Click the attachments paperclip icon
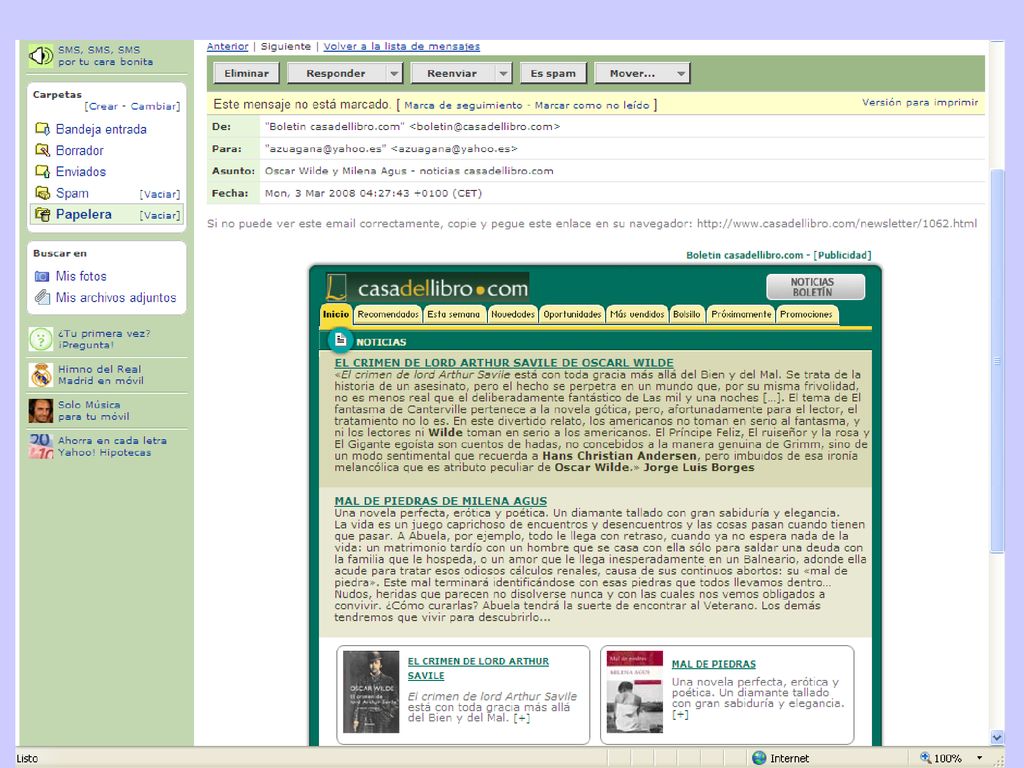The height and width of the screenshot is (768, 1024). pyautogui.click(x=42, y=297)
